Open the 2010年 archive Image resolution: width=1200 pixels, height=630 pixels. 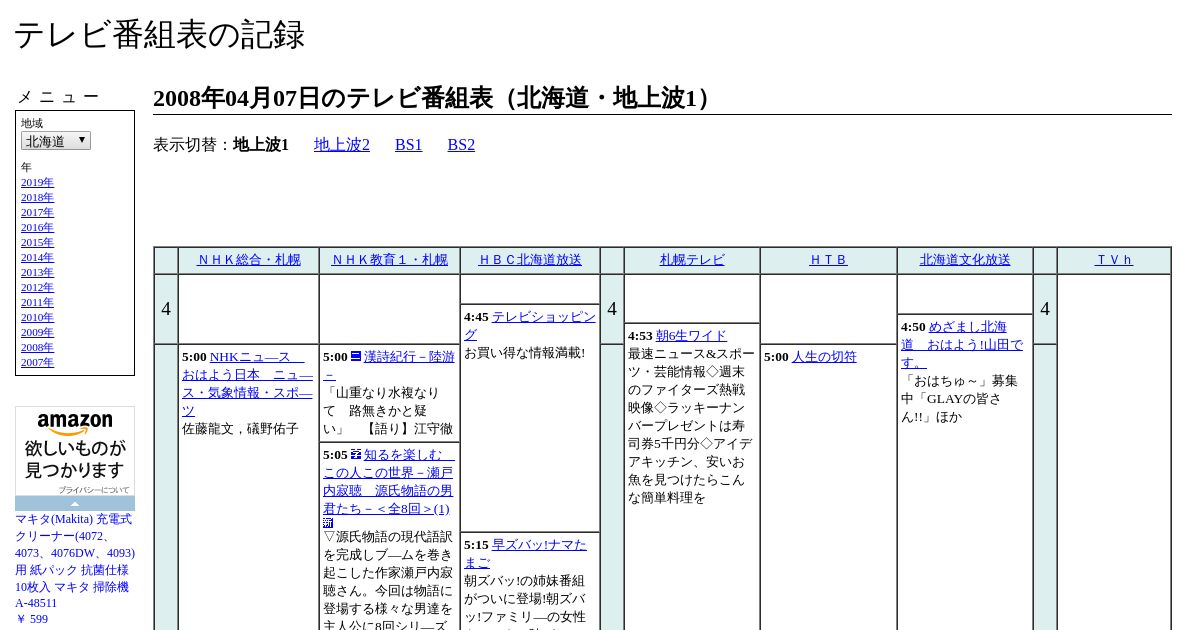click(x=37, y=318)
